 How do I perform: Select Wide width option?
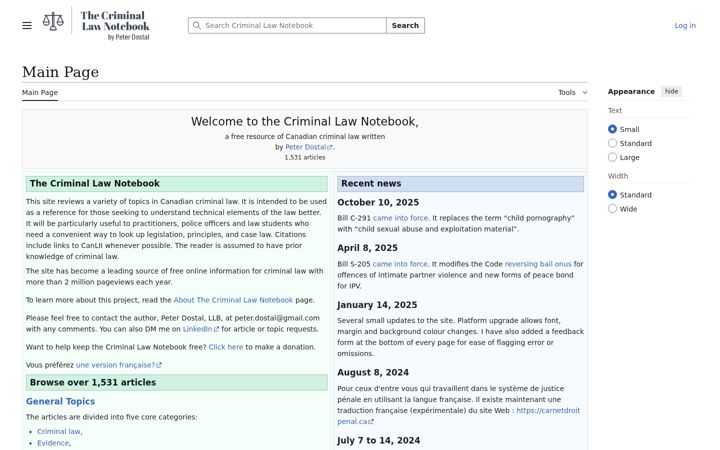click(x=612, y=209)
